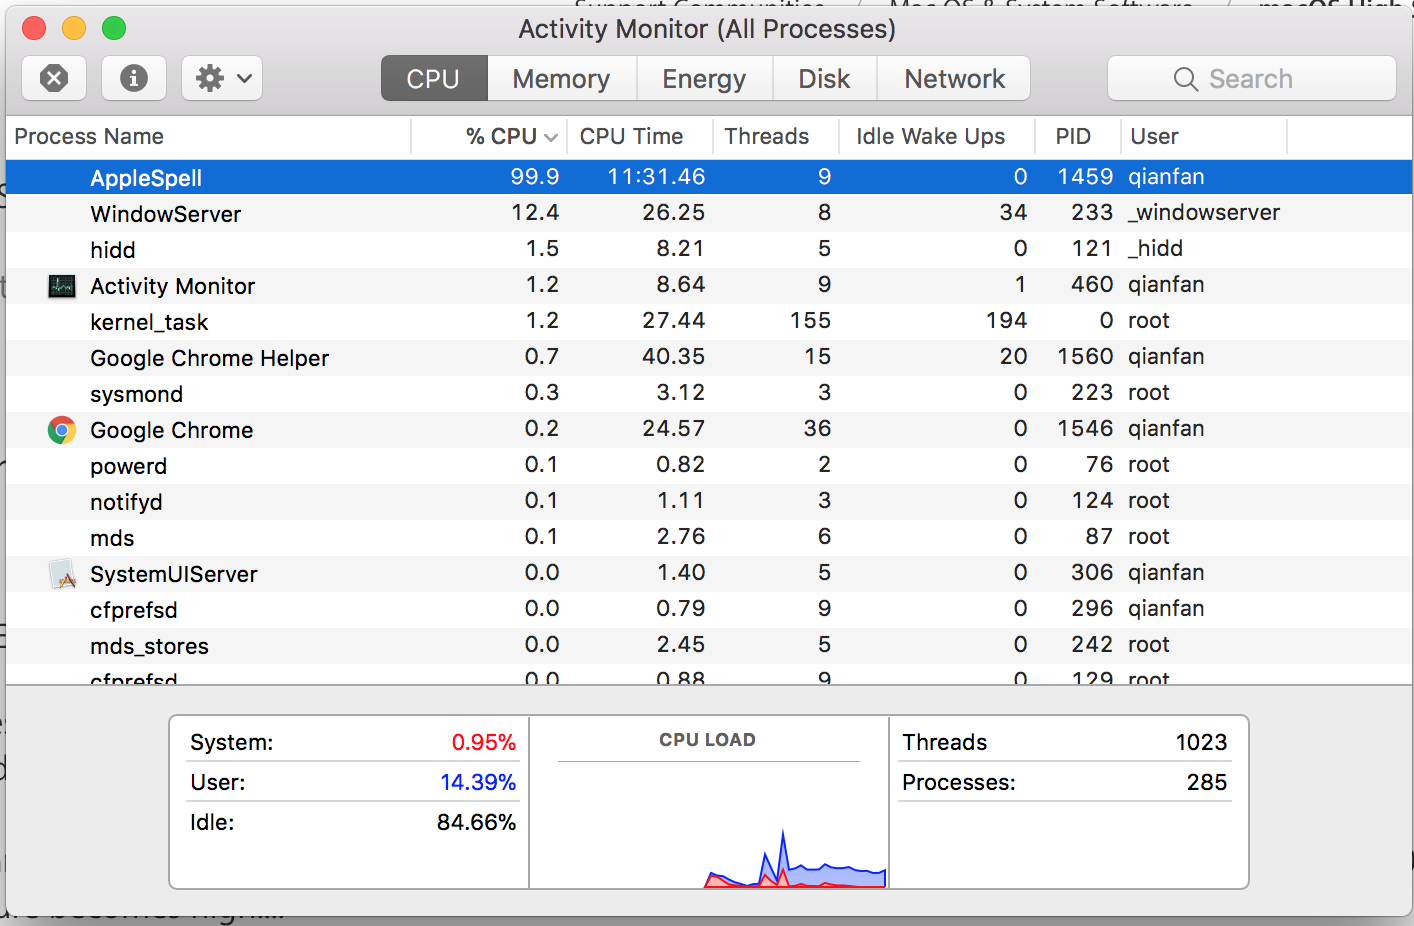
Task: Click the Processes count 285
Action: [1207, 782]
